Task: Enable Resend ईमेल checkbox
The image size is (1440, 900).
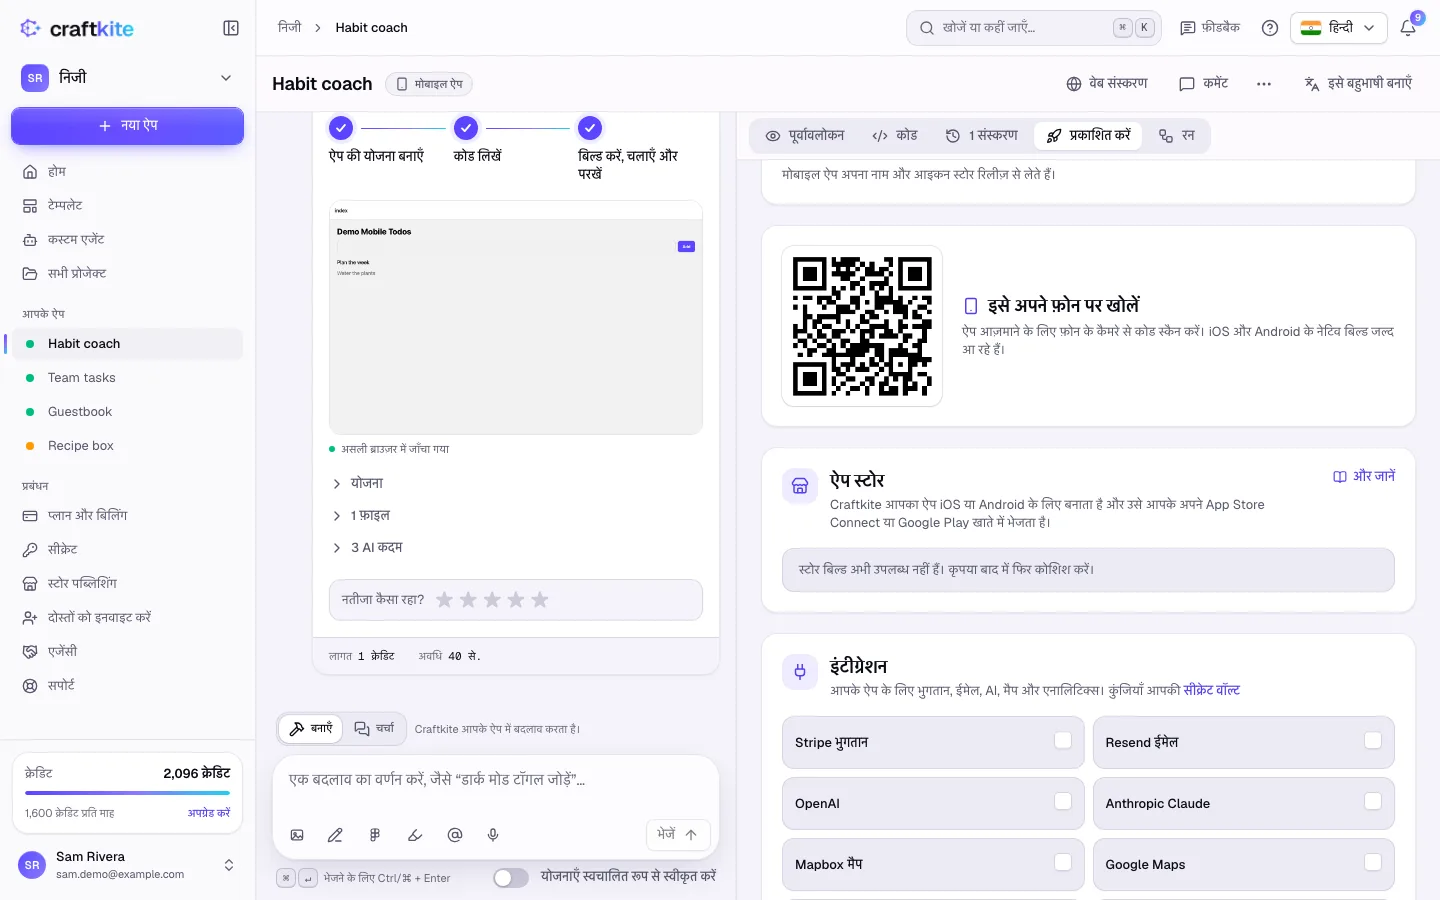Action: coord(1373,741)
